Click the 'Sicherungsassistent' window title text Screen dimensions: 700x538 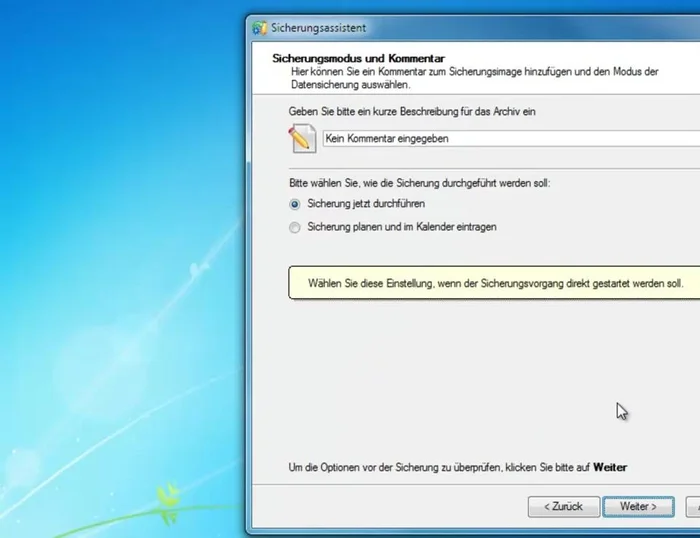(x=313, y=27)
